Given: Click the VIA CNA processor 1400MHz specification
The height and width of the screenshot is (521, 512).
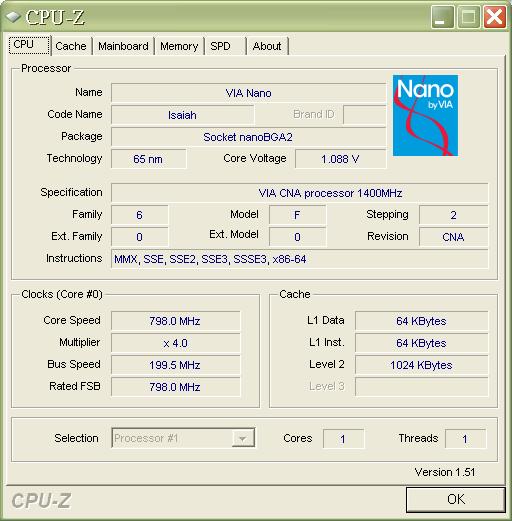Looking at the screenshot, I should pyautogui.click(x=300, y=193).
